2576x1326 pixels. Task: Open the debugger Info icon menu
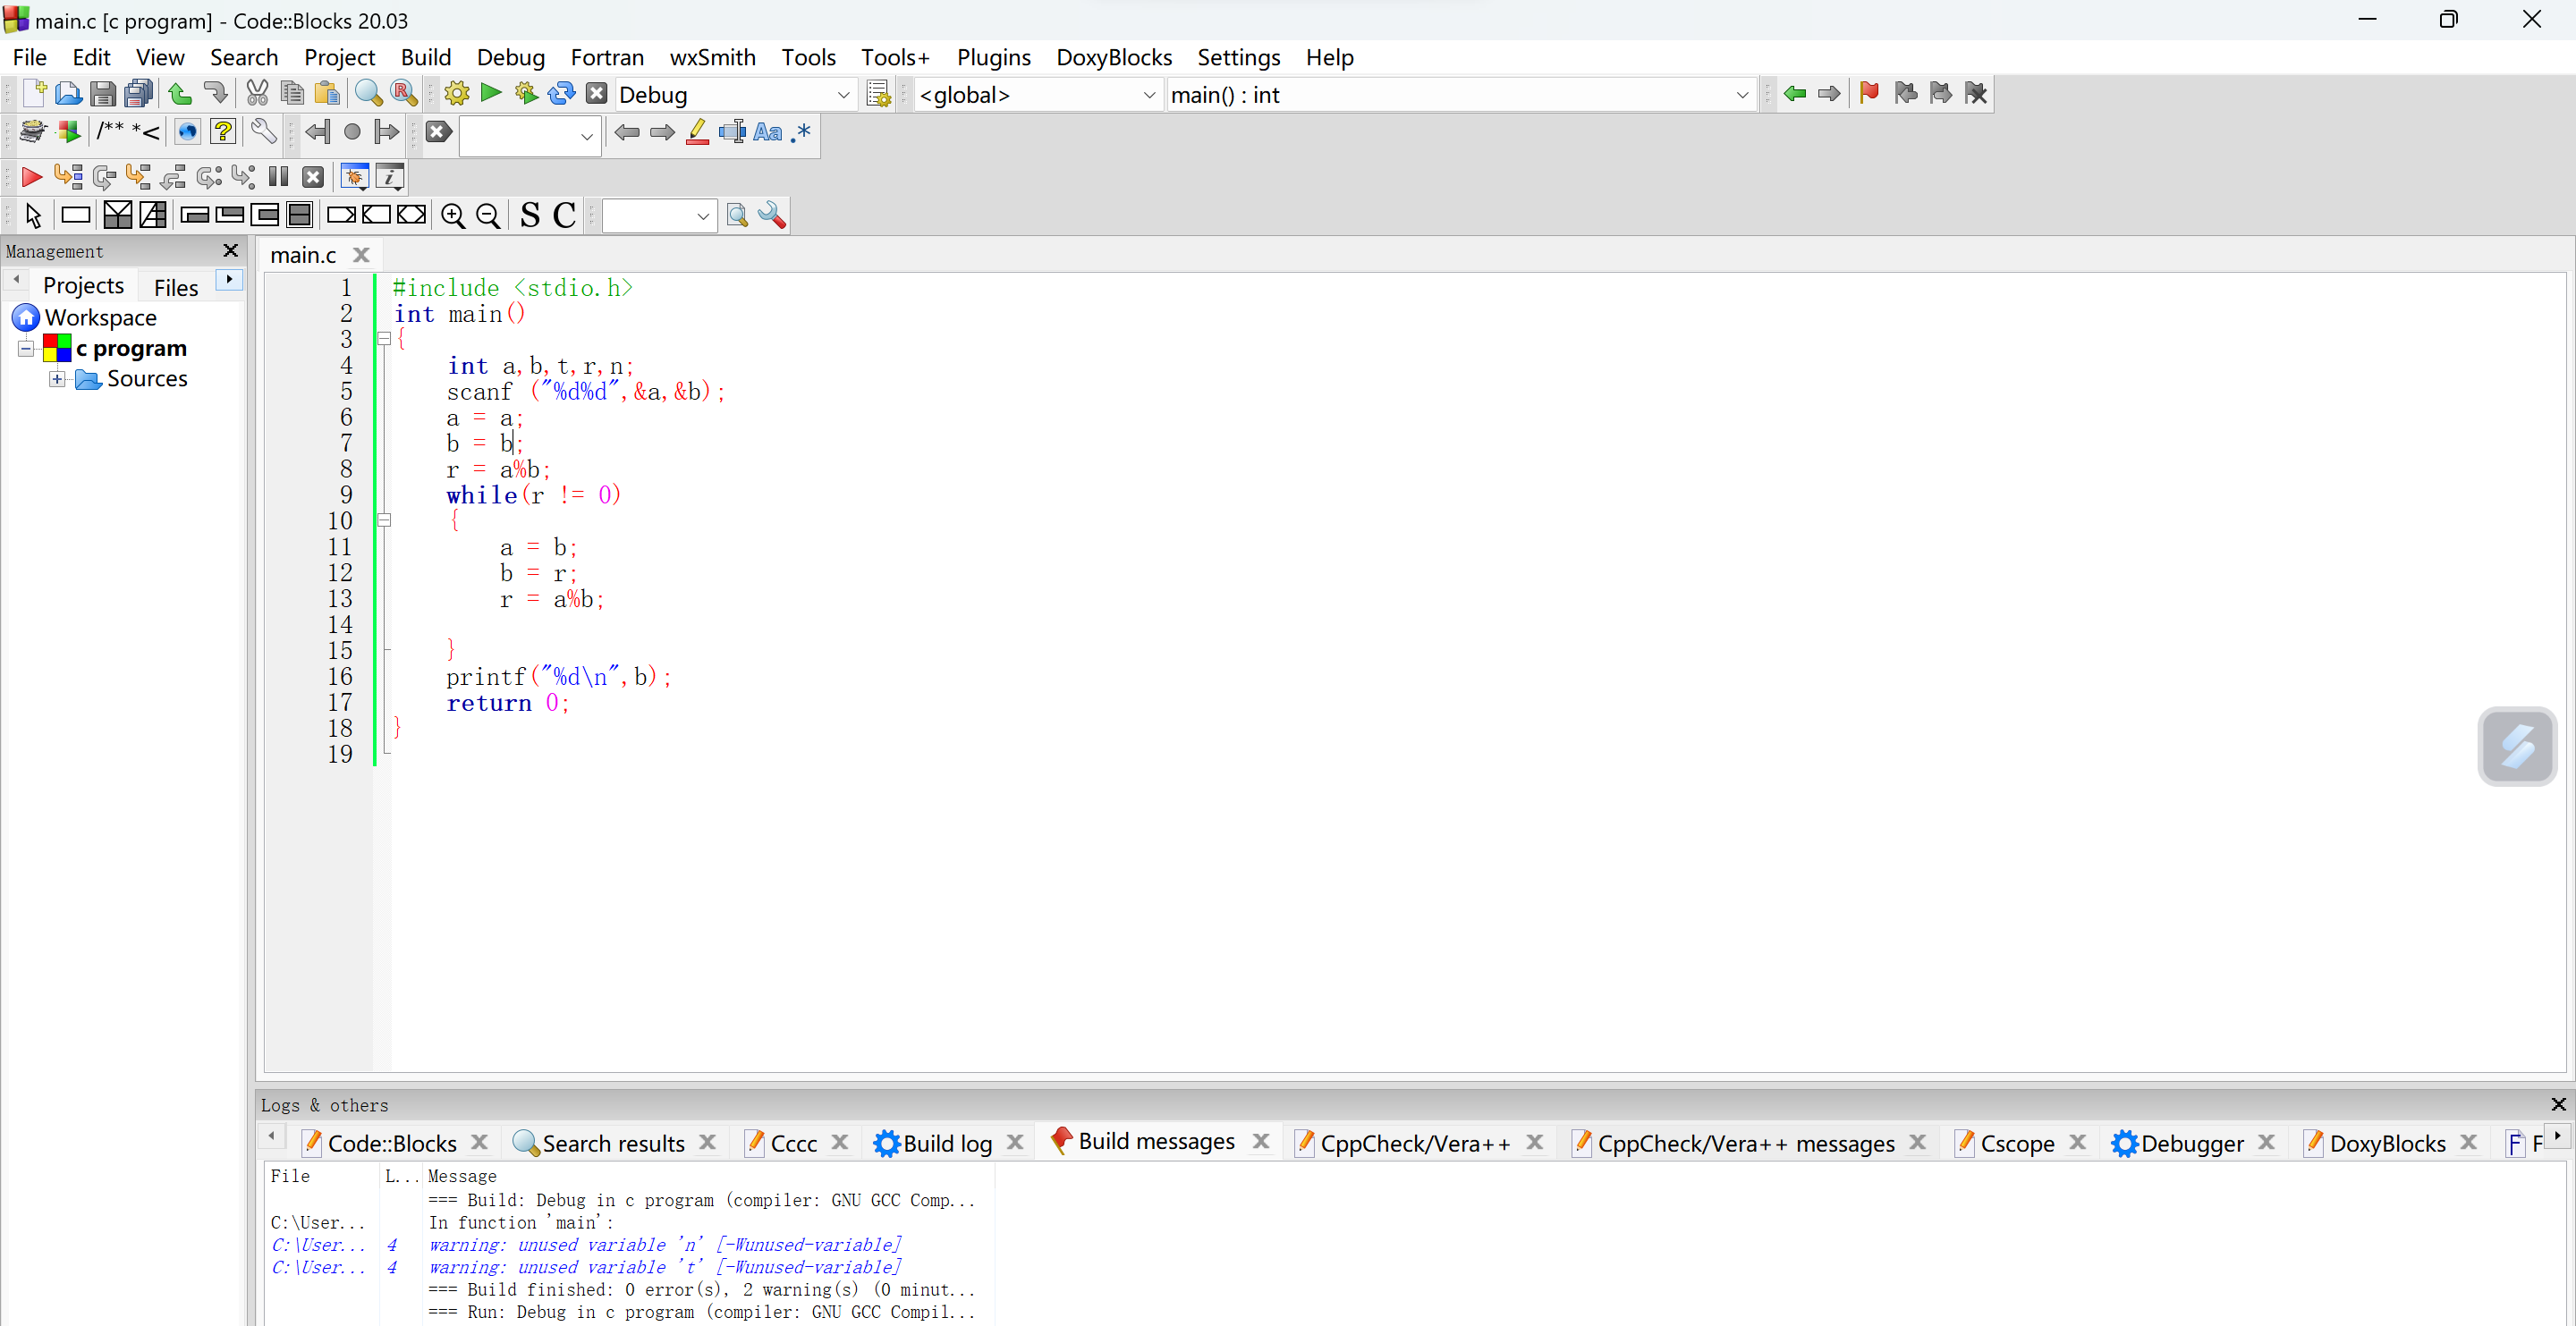click(390, 177)
